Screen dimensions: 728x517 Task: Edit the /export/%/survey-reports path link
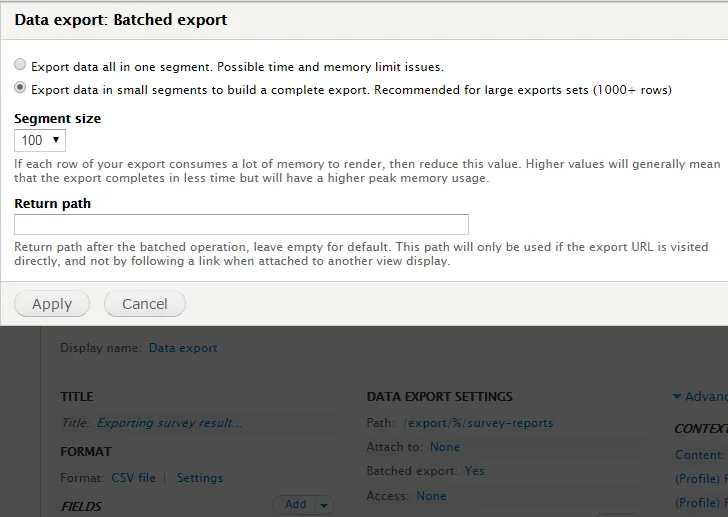[x=479, y=423]
